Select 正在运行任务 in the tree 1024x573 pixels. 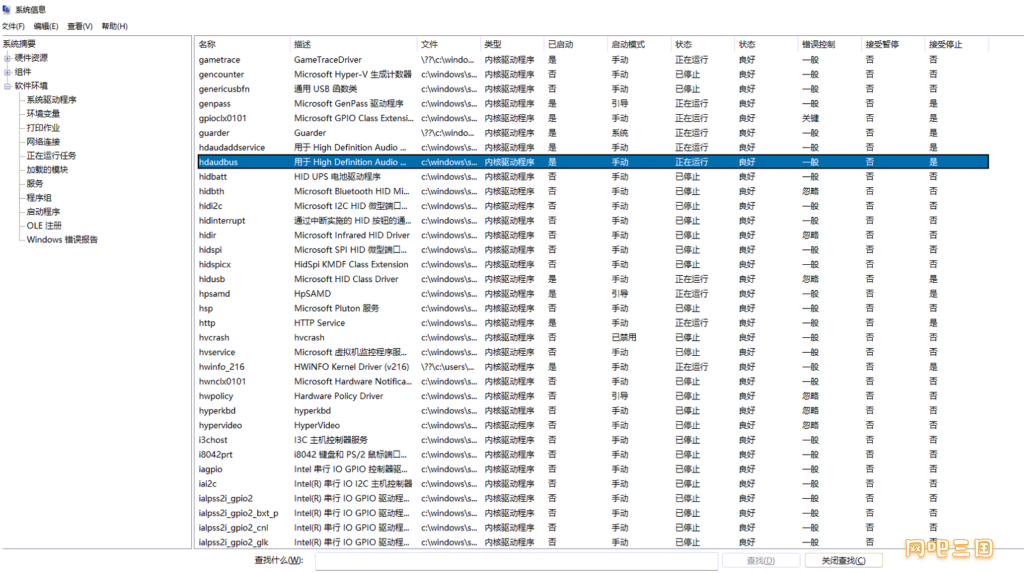[x=52, y=156]
